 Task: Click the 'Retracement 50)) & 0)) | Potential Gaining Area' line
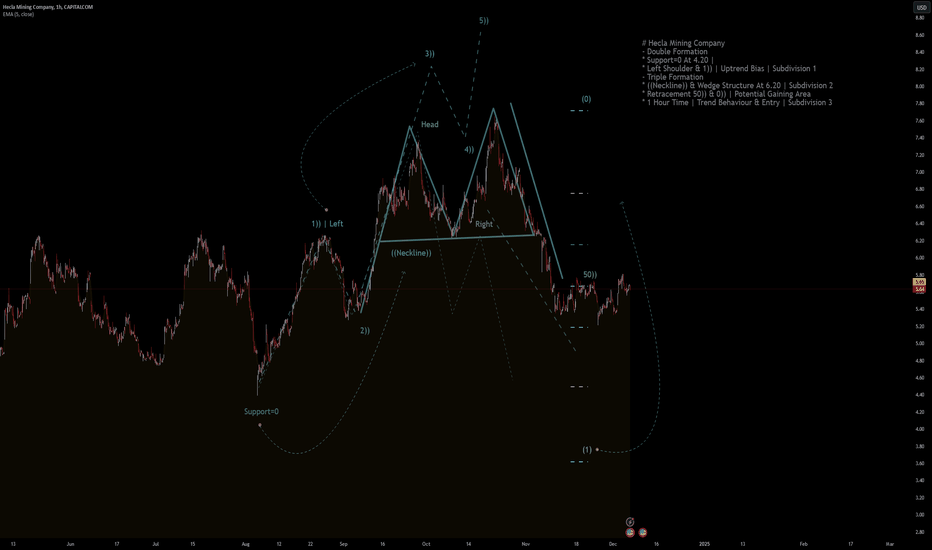[726, 94]
